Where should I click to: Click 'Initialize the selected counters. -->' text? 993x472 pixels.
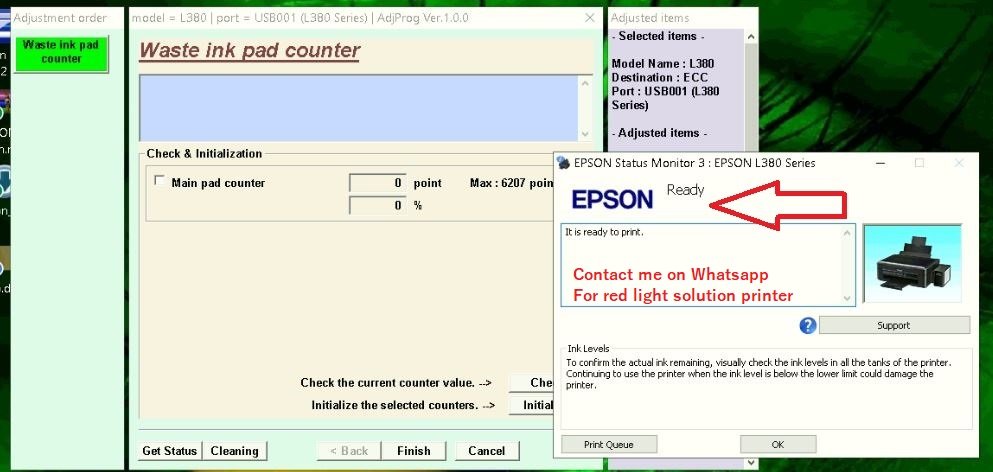(403, 405)
